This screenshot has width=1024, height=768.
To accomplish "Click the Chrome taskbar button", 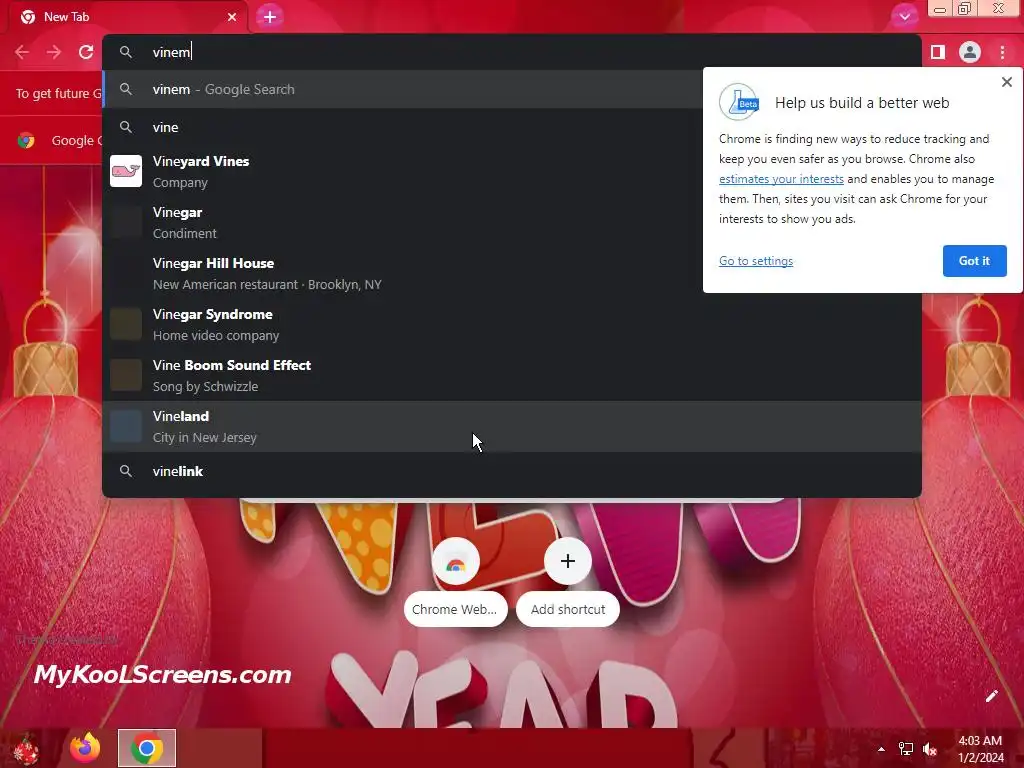I will click(147, 748).
